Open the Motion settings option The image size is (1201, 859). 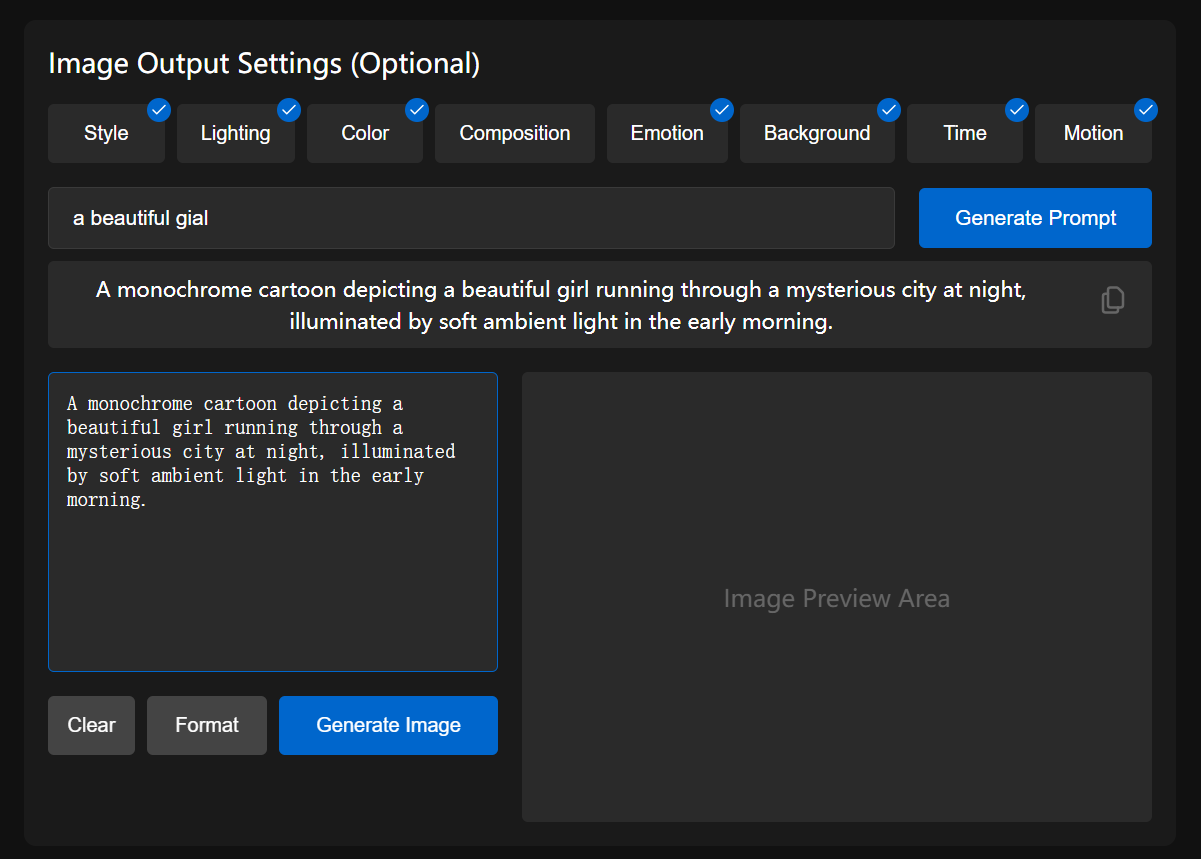coord(1093,133)
